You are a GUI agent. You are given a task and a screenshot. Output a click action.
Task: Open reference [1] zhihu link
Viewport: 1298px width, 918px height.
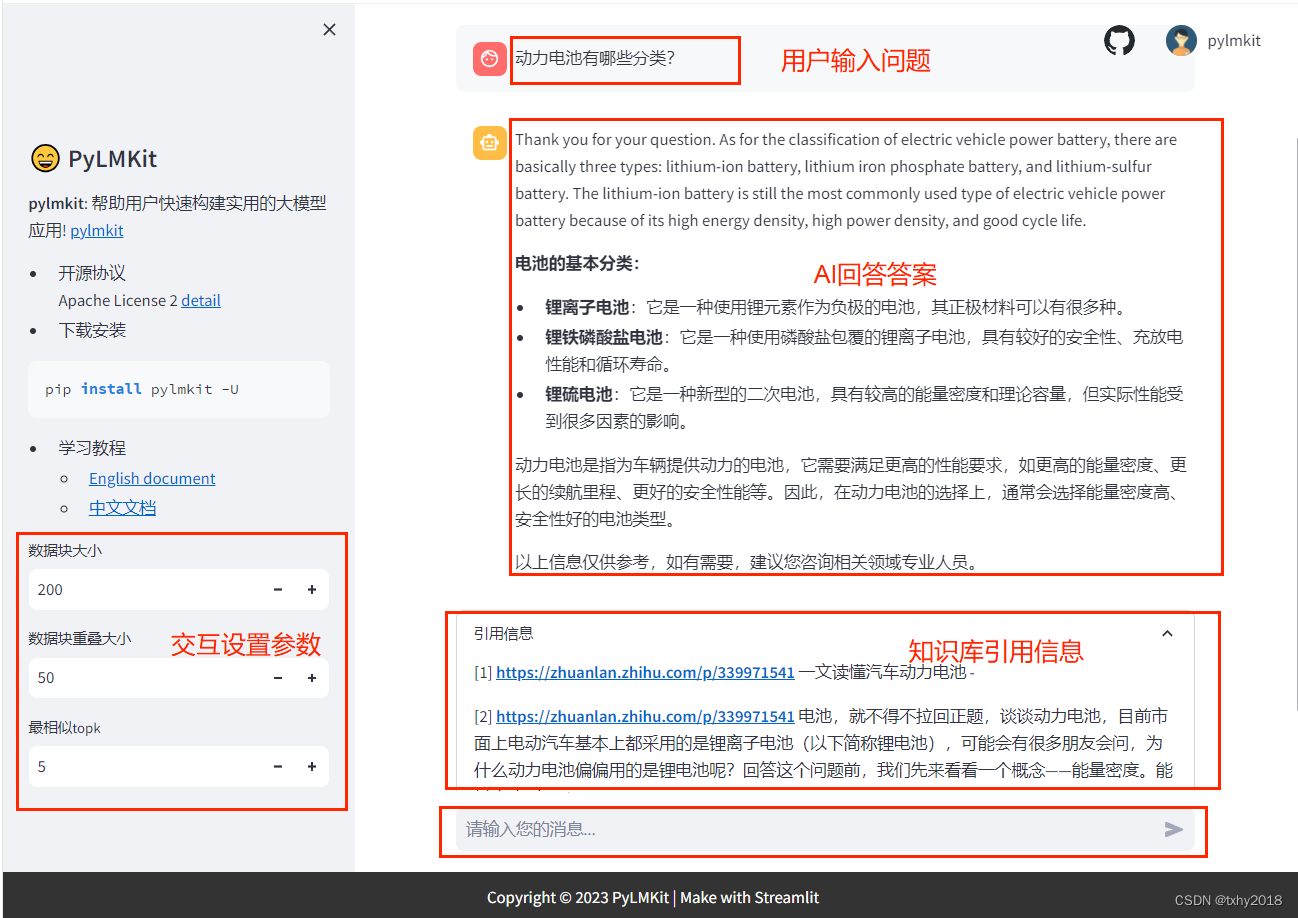pyautogui.click(x=645, y=672)
